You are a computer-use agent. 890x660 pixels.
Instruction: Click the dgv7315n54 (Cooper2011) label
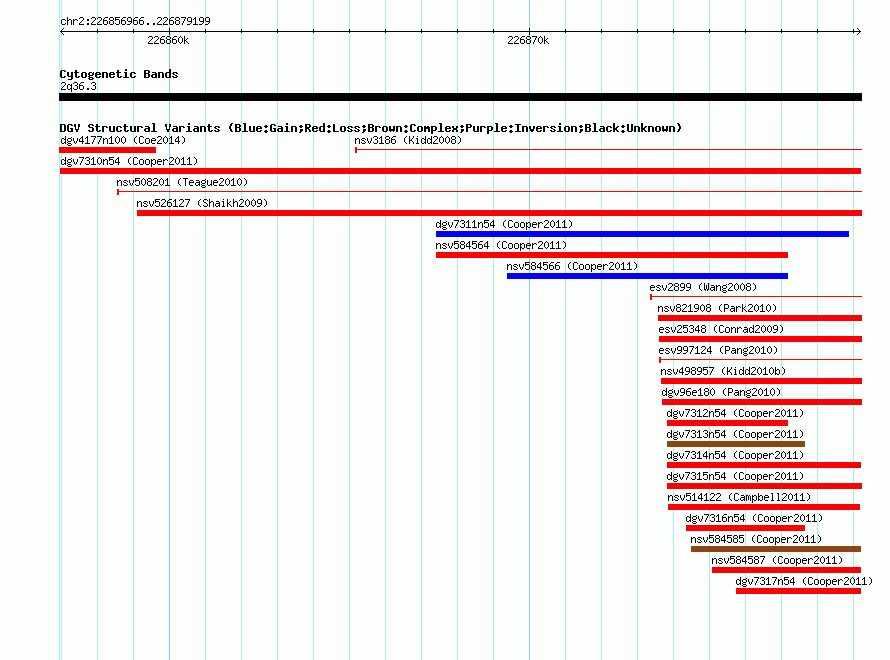coord(735,476)
